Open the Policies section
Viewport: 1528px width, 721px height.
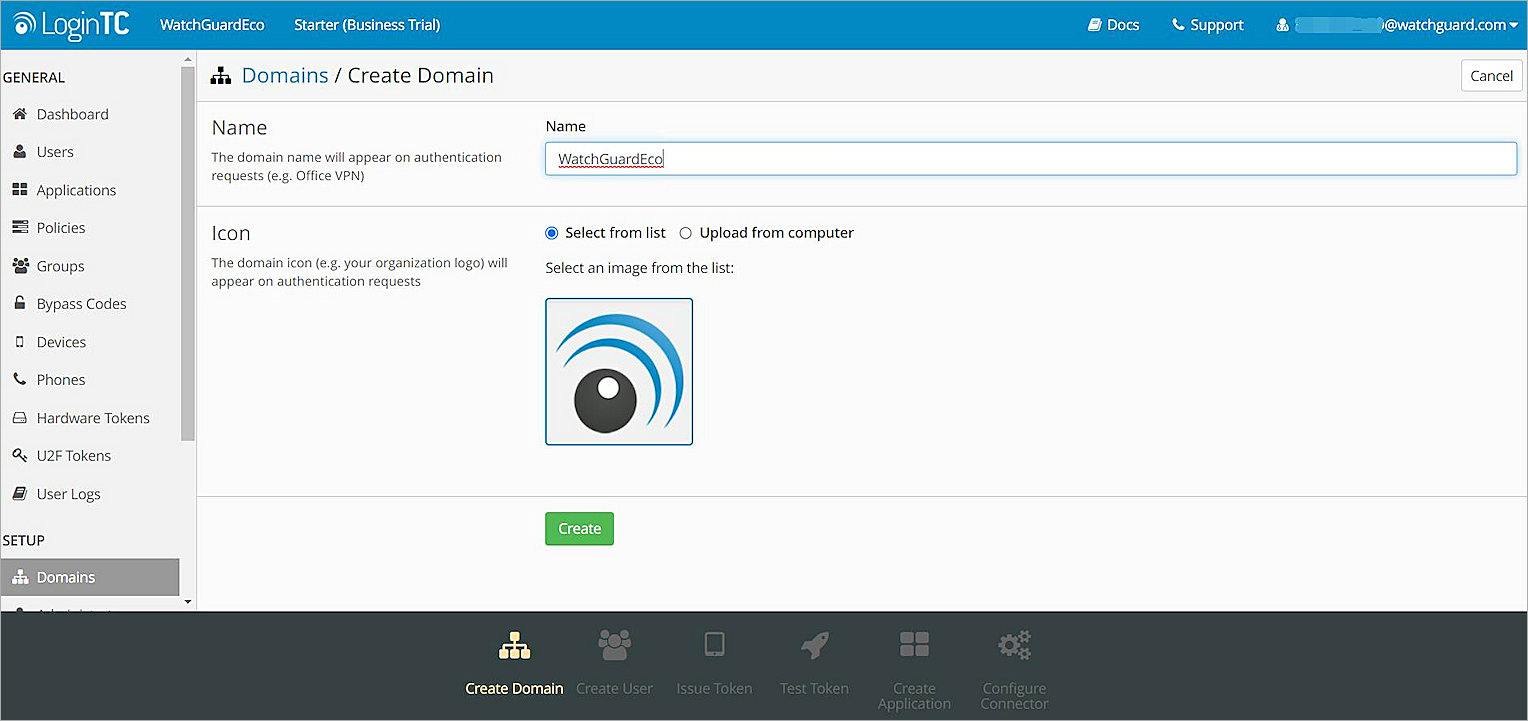click(x=60, y=227)
